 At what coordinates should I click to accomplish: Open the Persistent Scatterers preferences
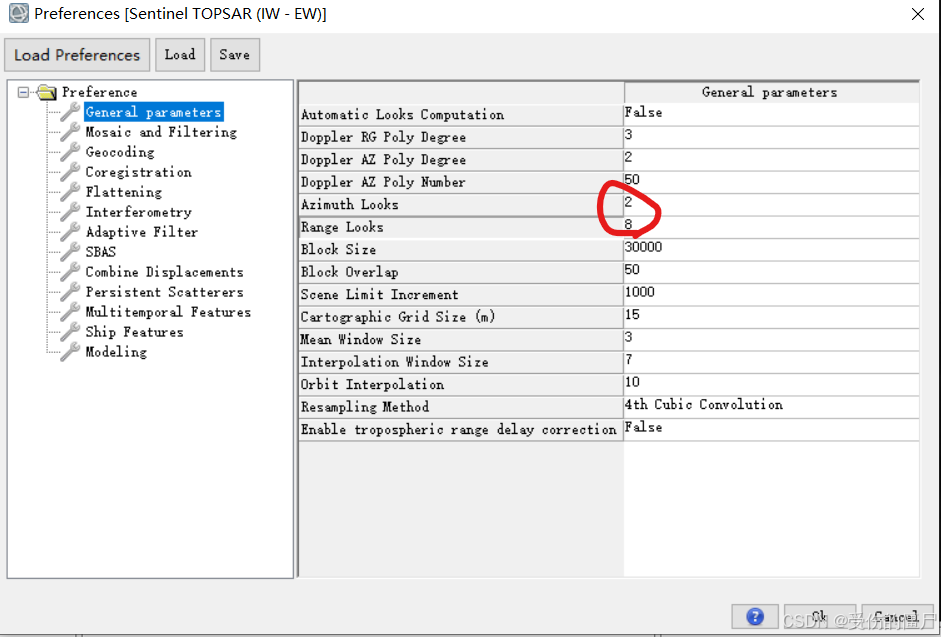click(x=164, y=292)
